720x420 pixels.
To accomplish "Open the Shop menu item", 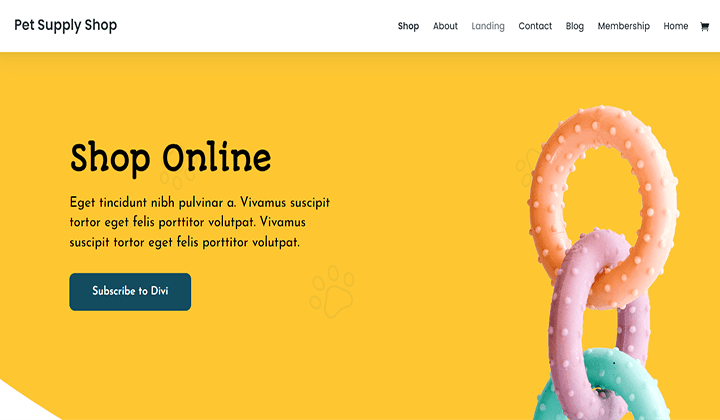I will [x=408, y=26].
